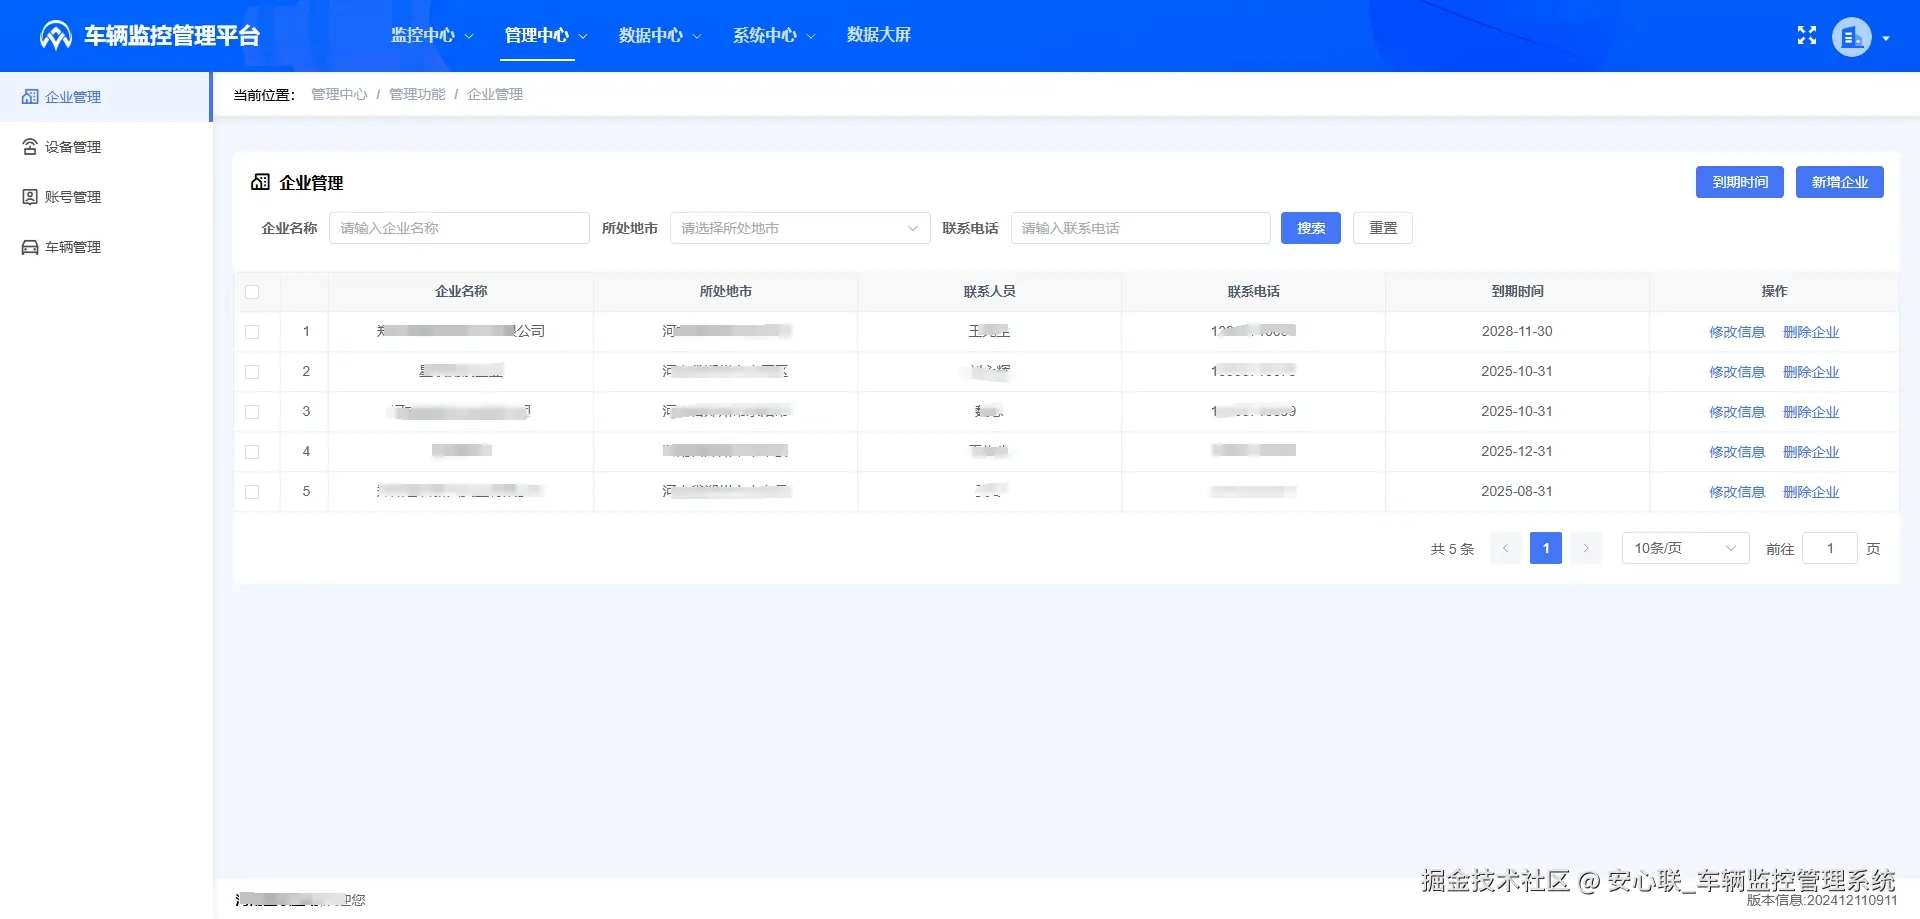Check the checkbox for row 1

click(x=252, y=332)
